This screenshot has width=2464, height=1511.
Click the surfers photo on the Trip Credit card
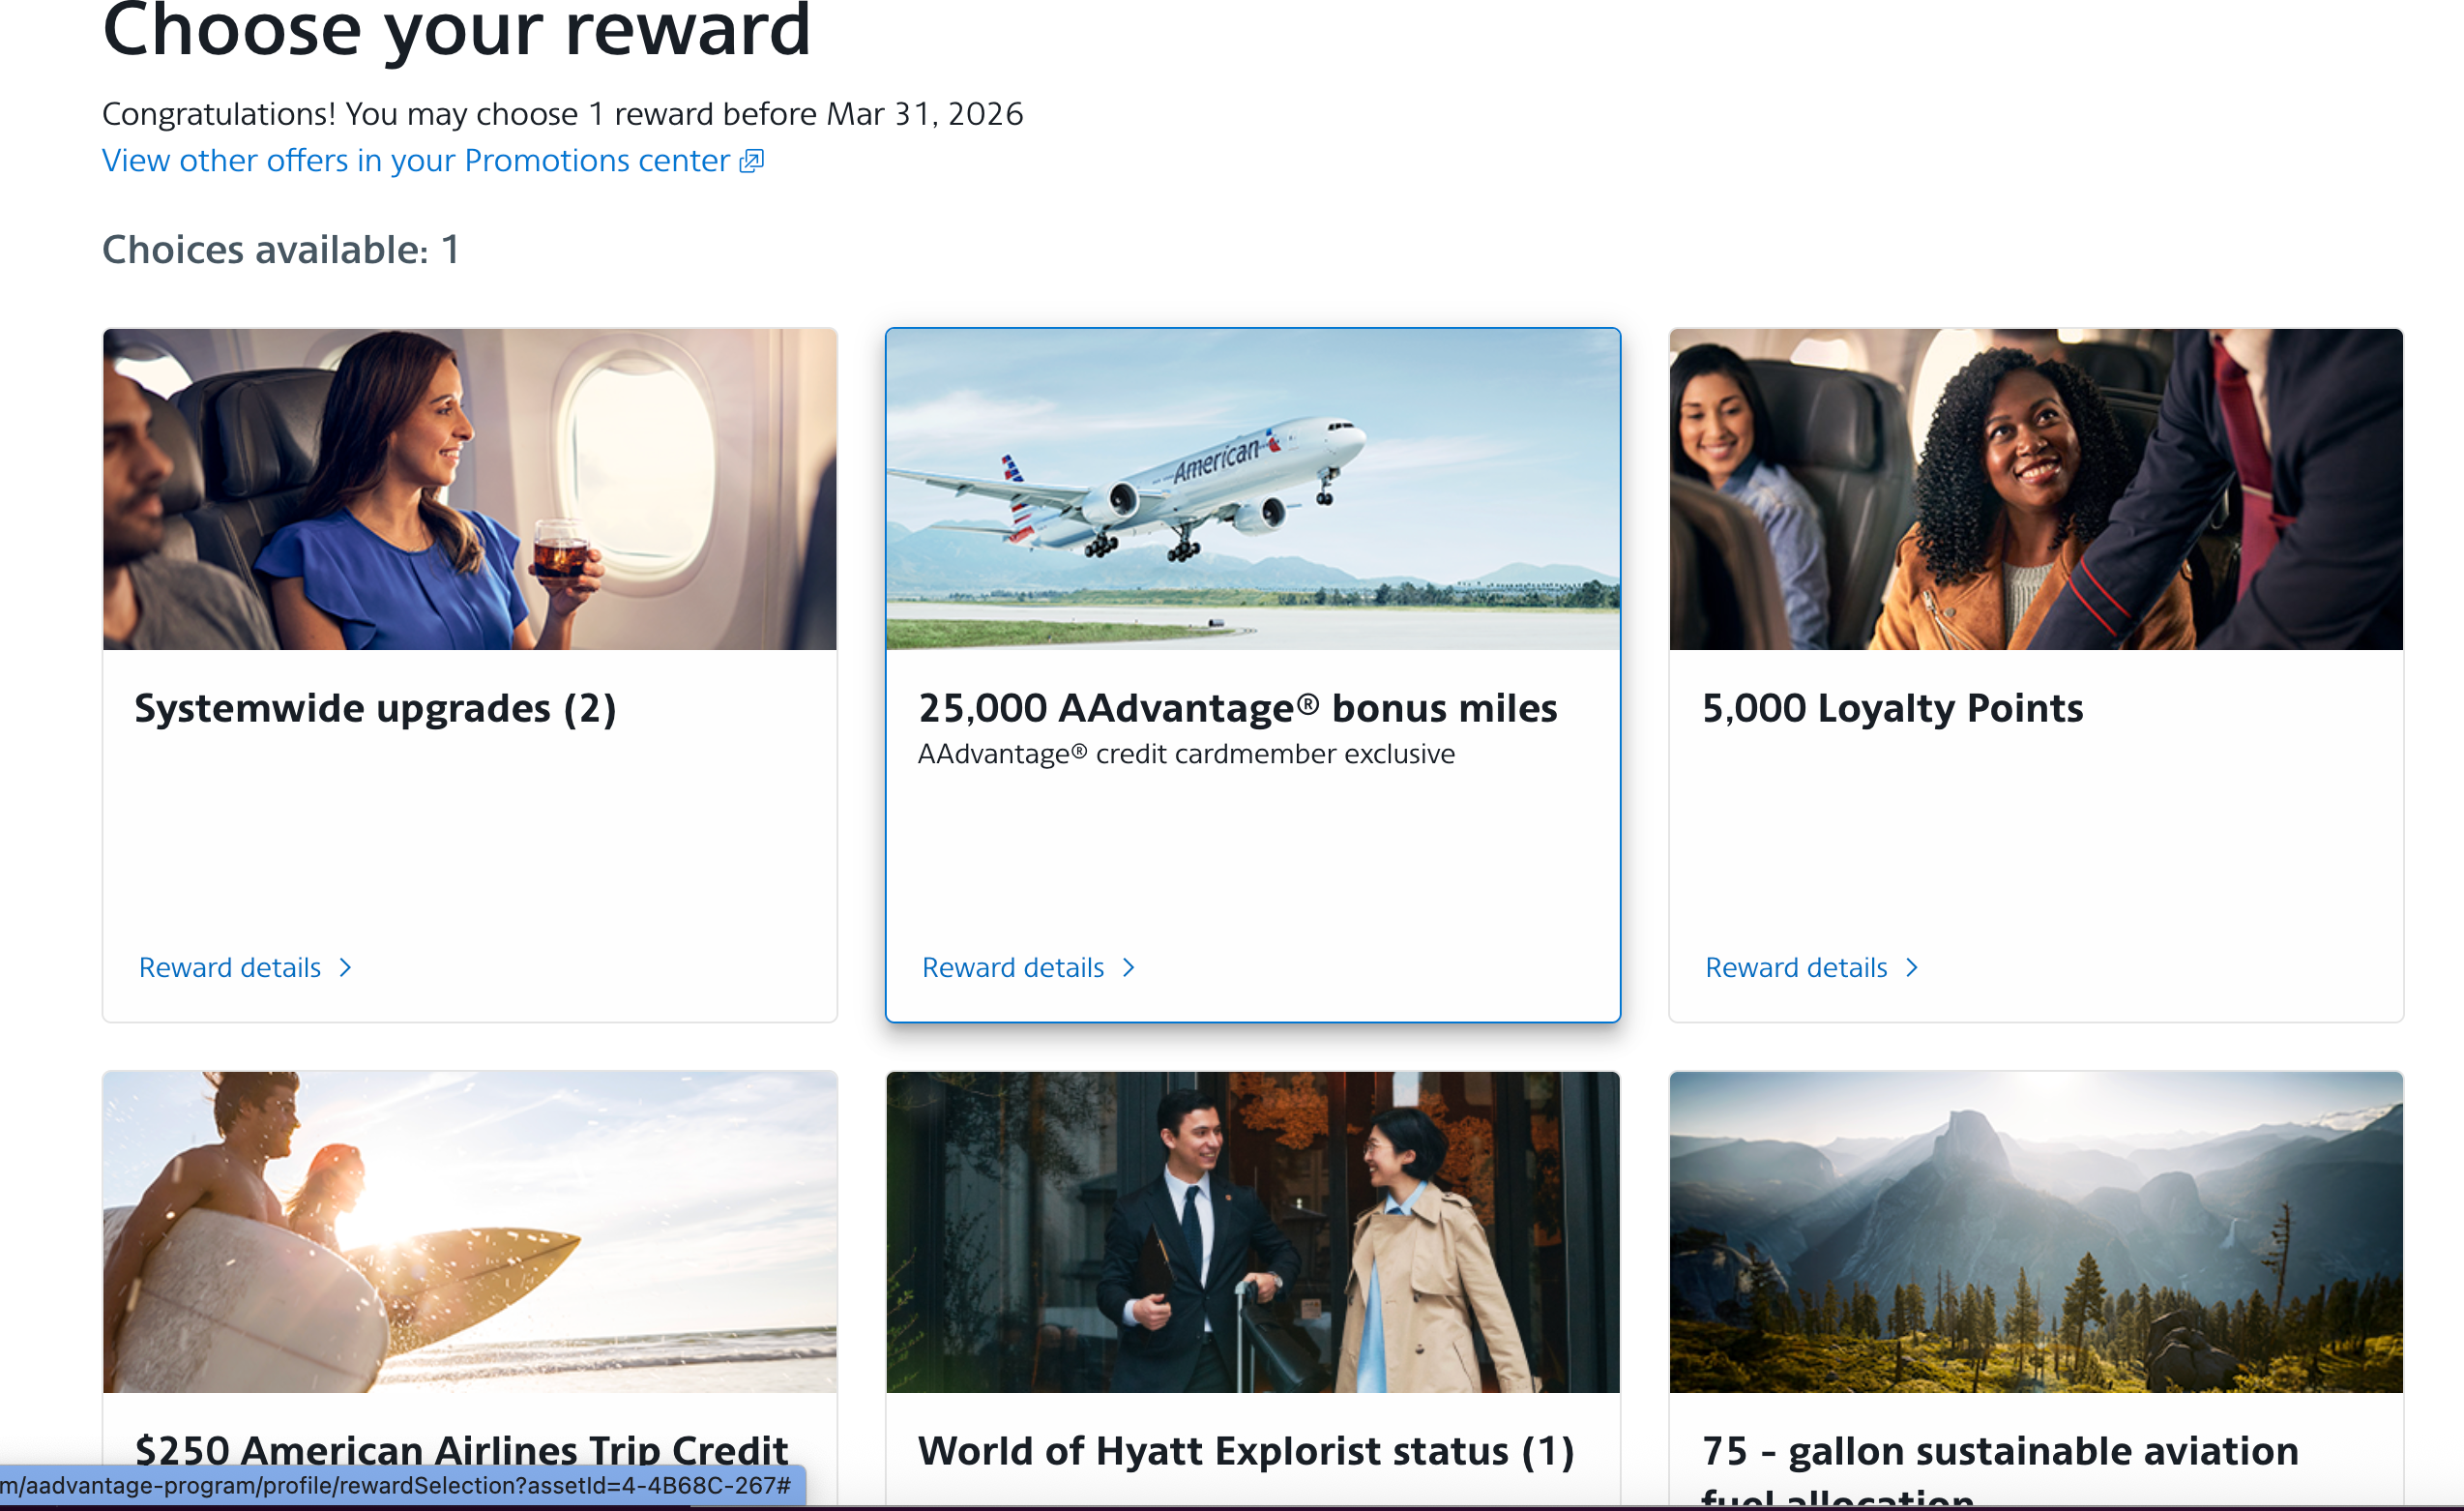[469, 1231]
